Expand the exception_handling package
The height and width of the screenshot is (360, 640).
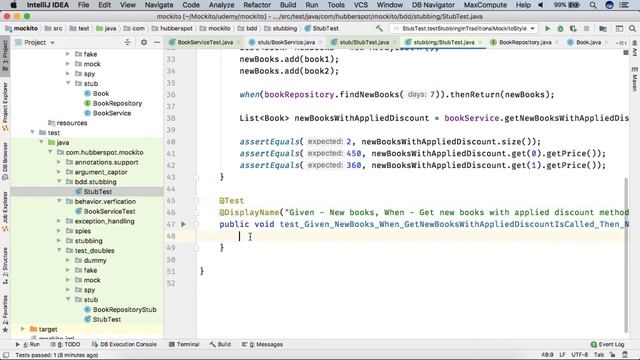59,221
